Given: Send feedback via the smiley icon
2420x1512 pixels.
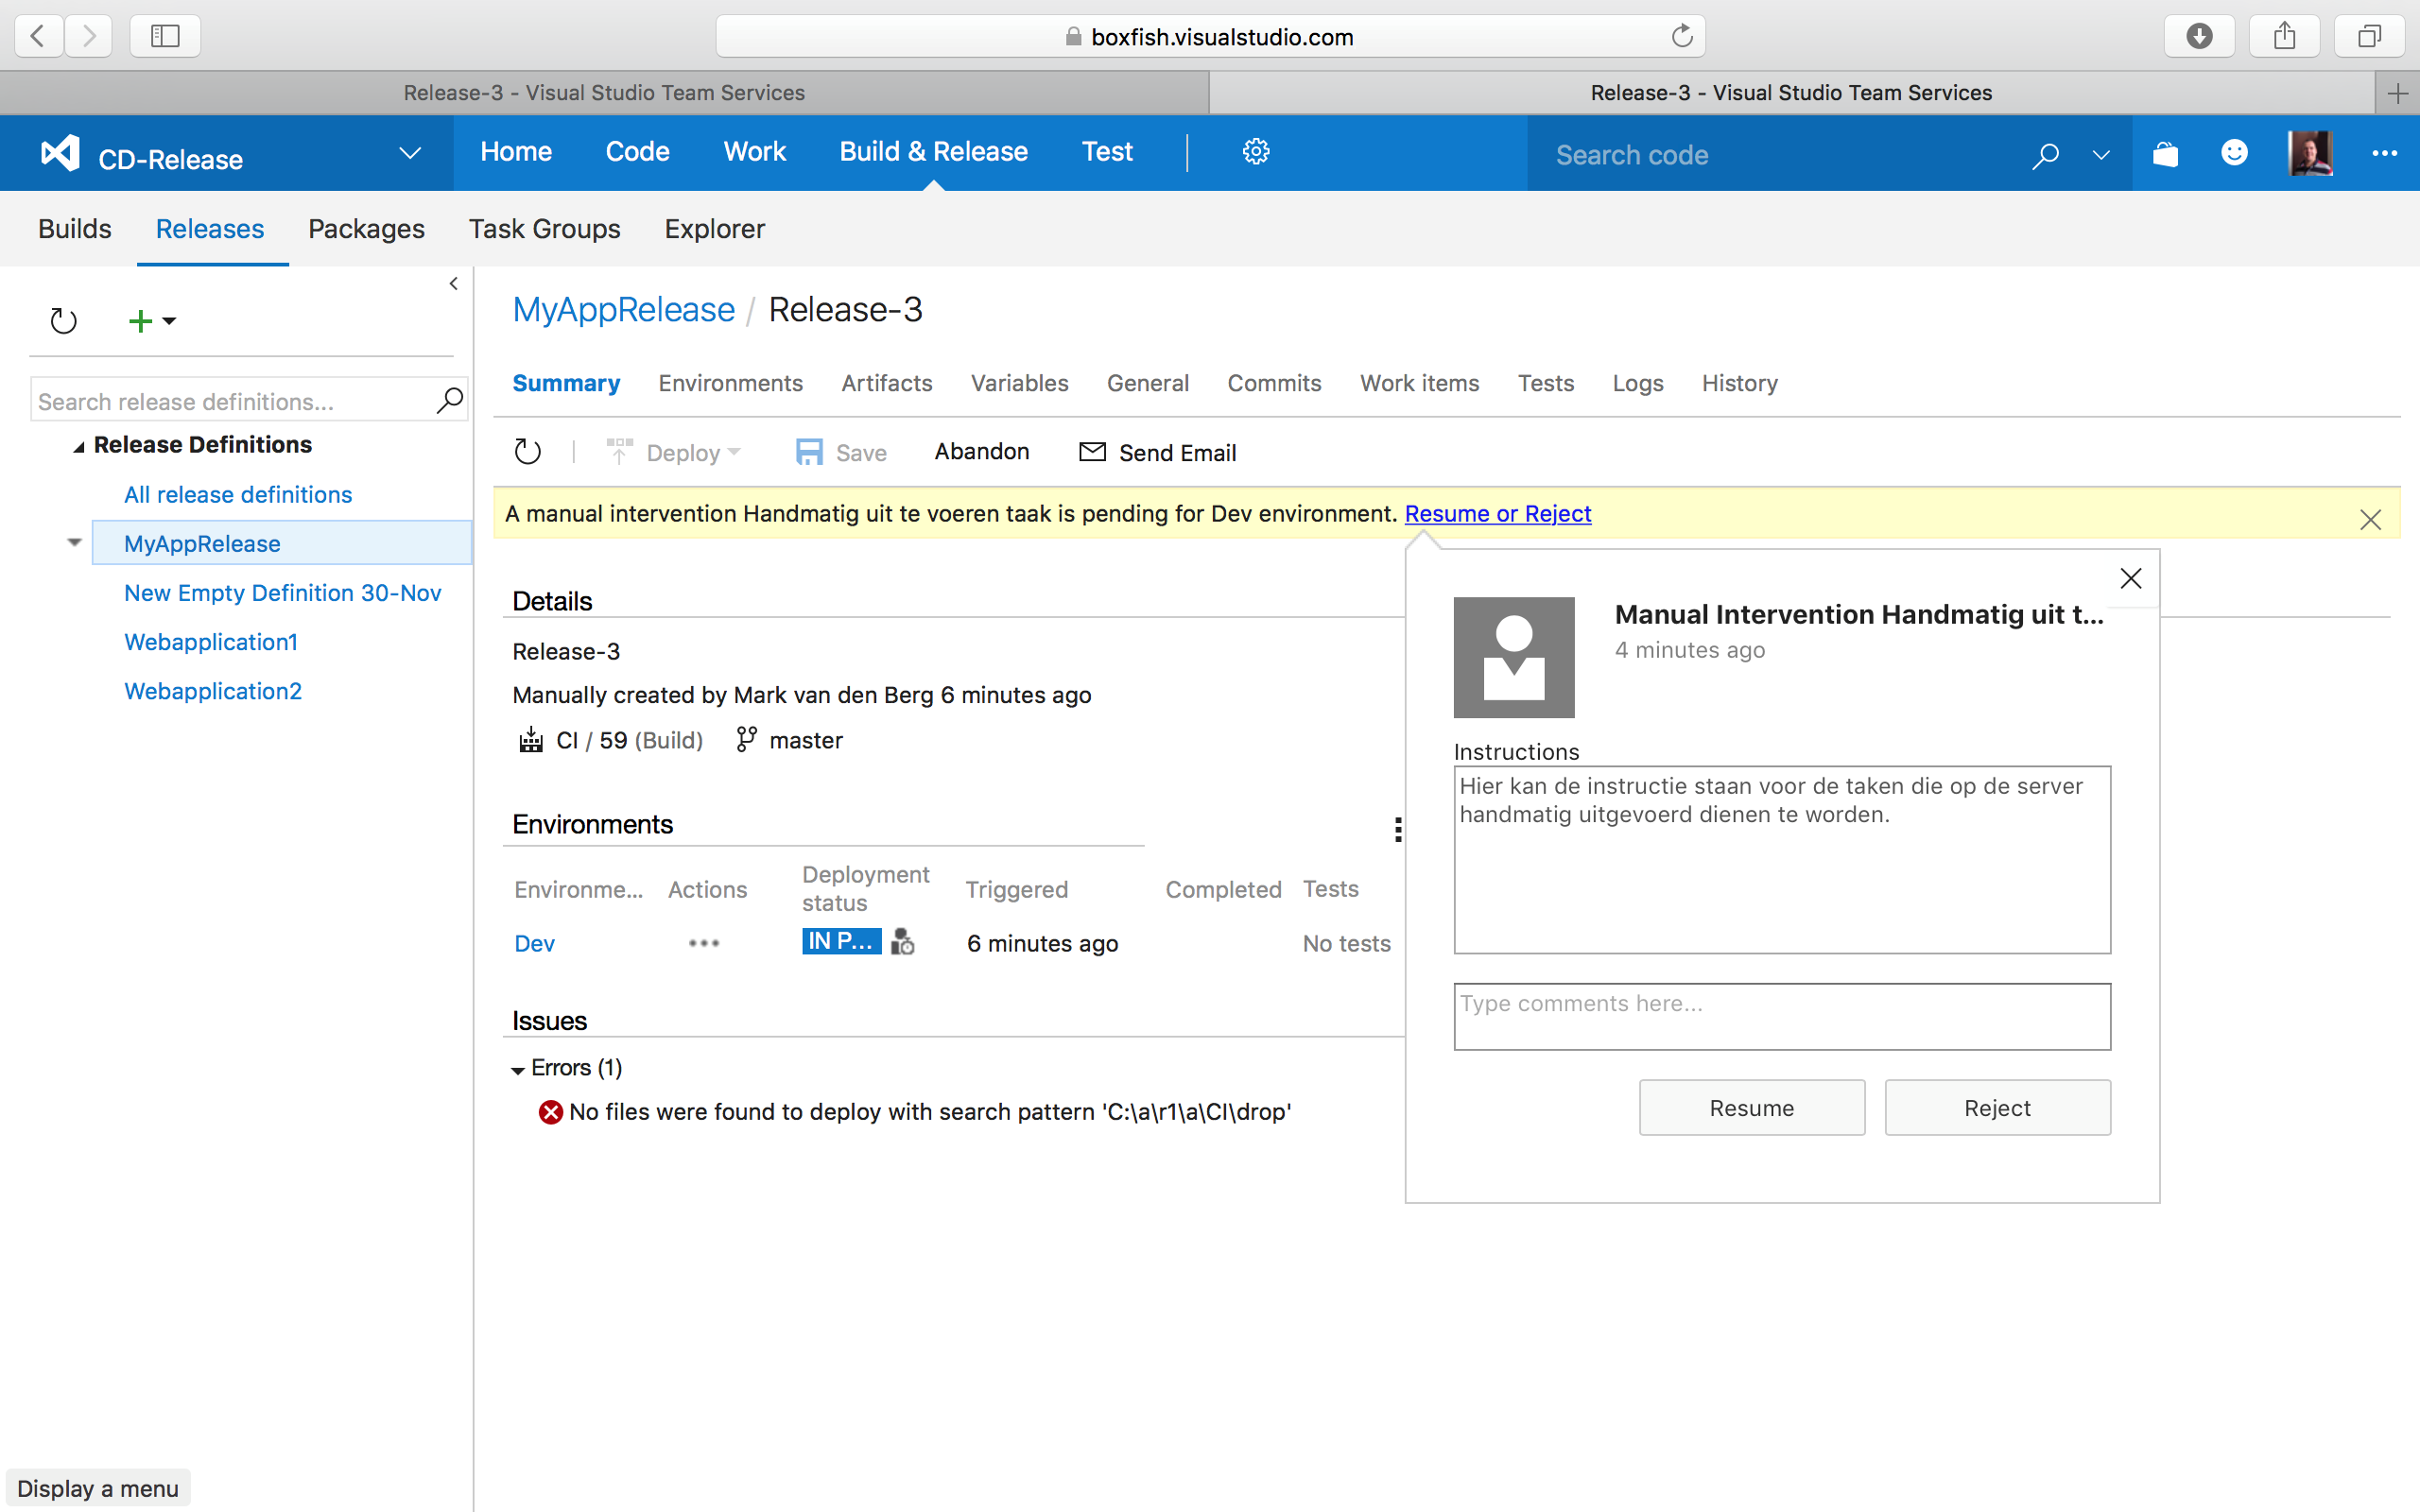Looking at the screenshot, I should click(2234, 153).
